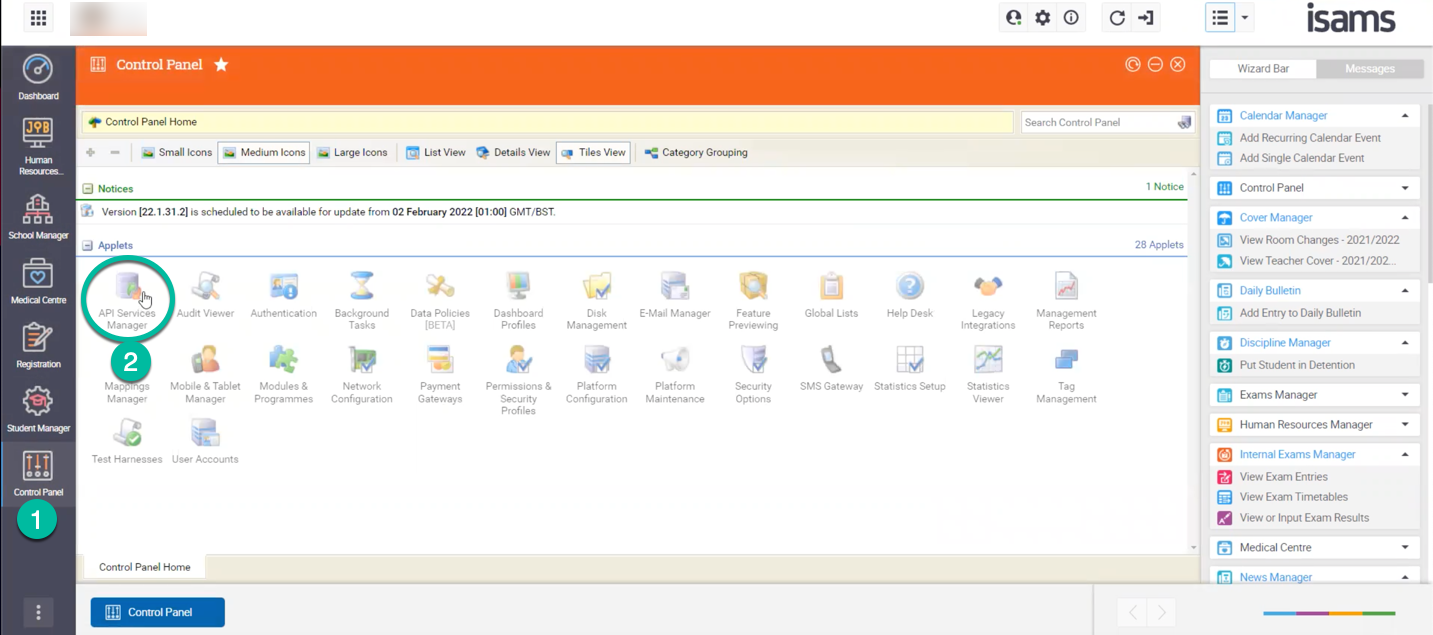Enable Category Grouping
This screenshot has height=635, width=1433.
coord(695,153)
